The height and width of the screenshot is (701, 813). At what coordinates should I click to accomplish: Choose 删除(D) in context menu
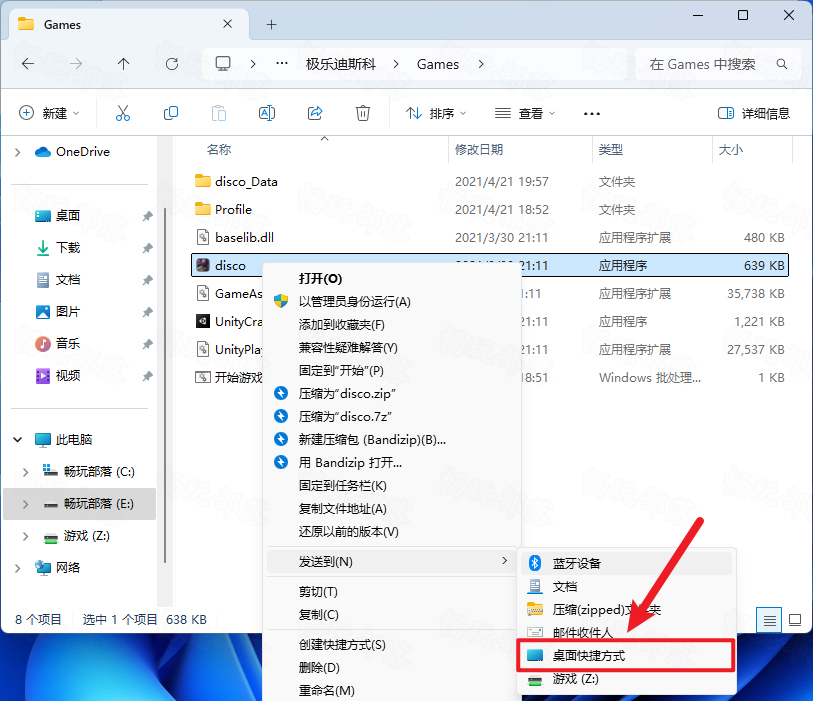(x=393, y=667)
